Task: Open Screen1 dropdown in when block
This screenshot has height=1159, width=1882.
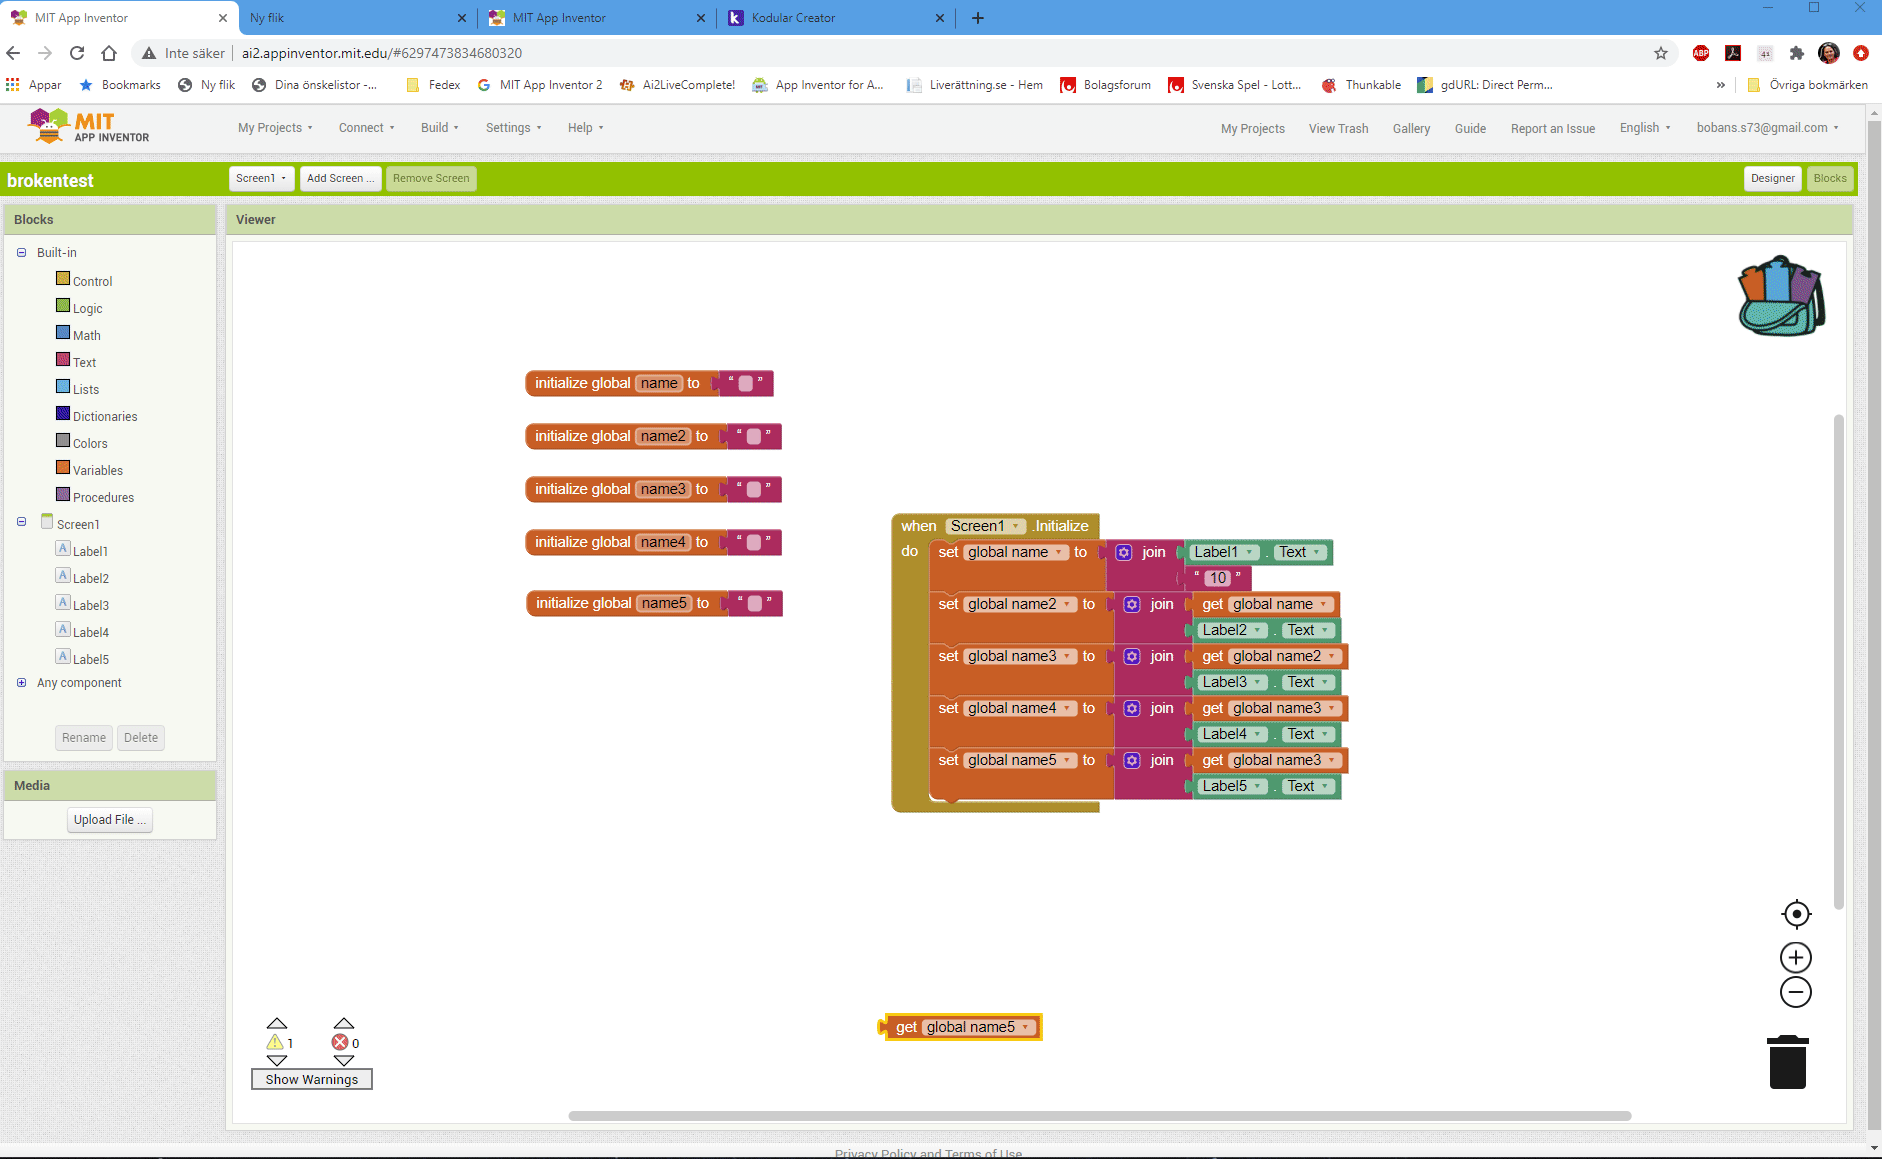Action: pyautogui.click(x=986, y=526)
